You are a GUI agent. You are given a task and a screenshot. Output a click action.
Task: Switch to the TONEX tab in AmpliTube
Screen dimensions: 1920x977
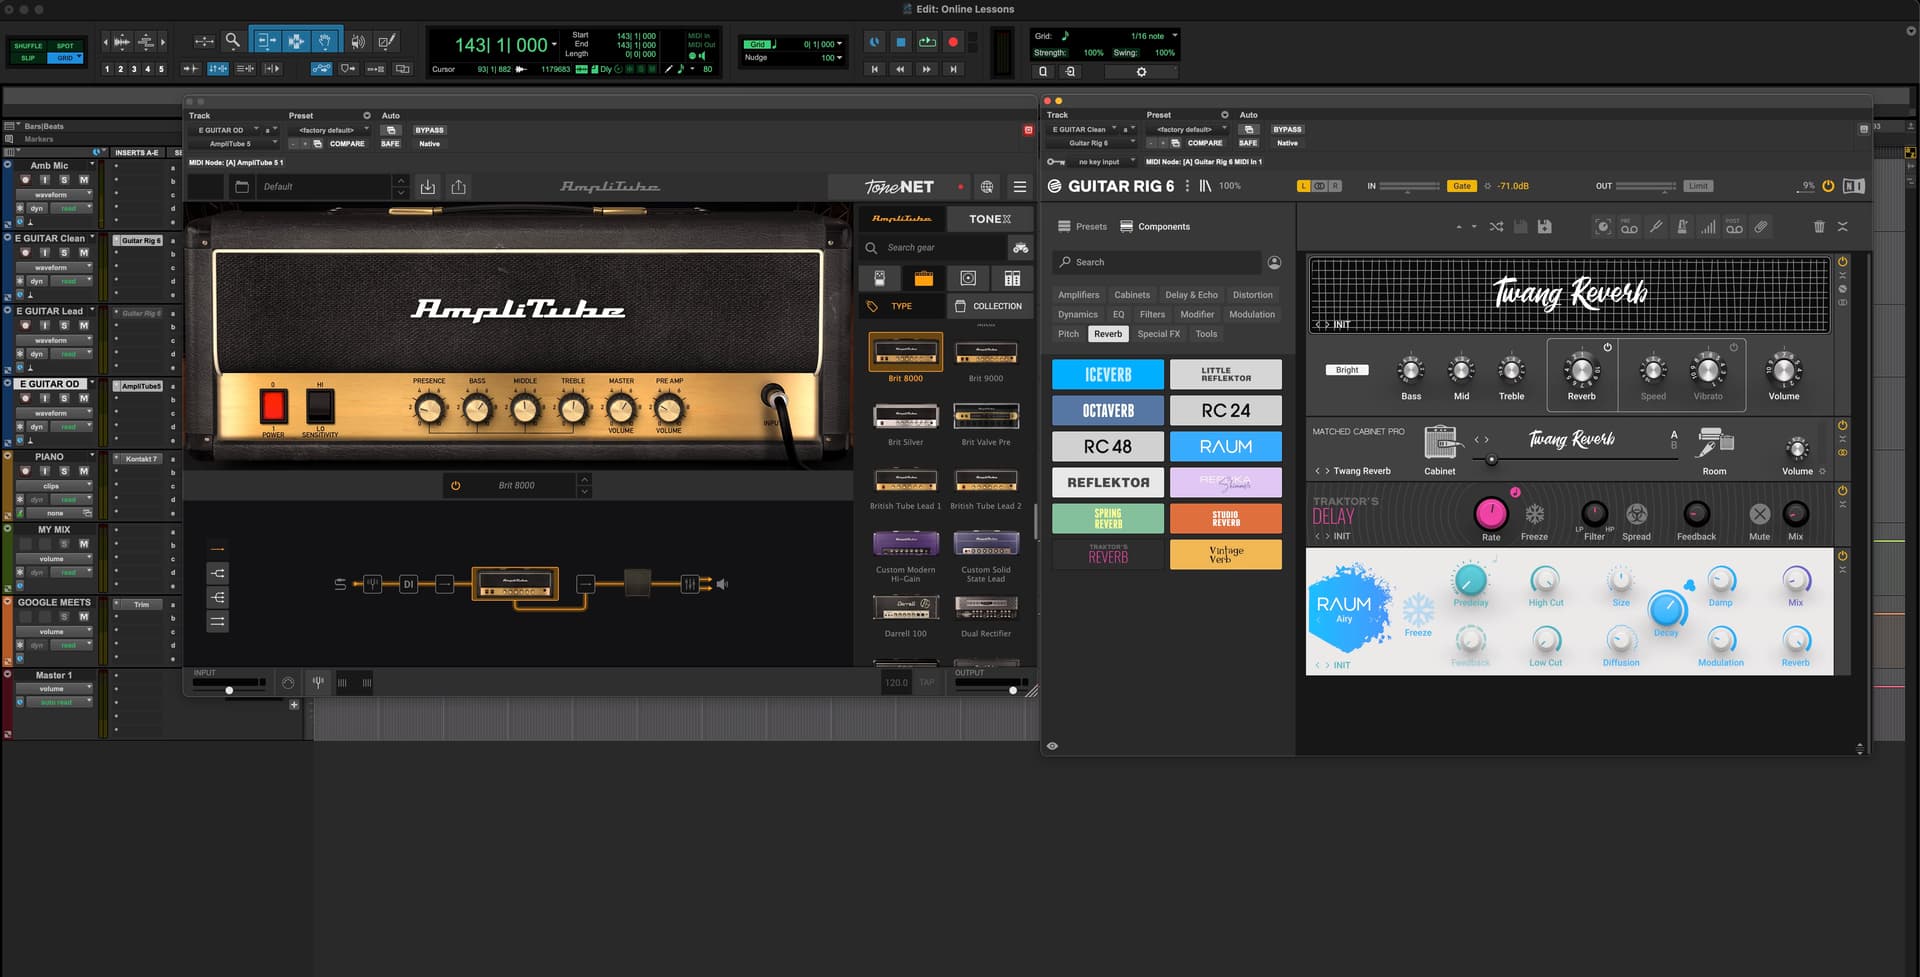[x=990, y=219]
